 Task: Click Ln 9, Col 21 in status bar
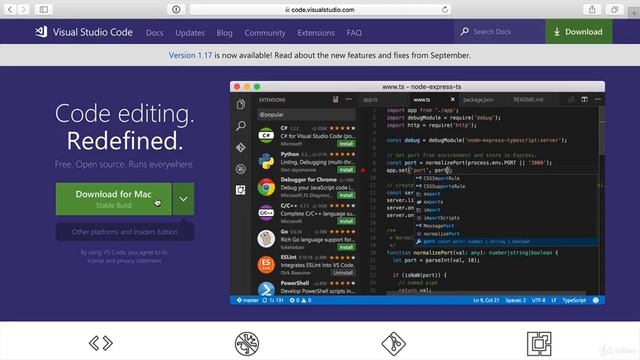pos(486,300)
